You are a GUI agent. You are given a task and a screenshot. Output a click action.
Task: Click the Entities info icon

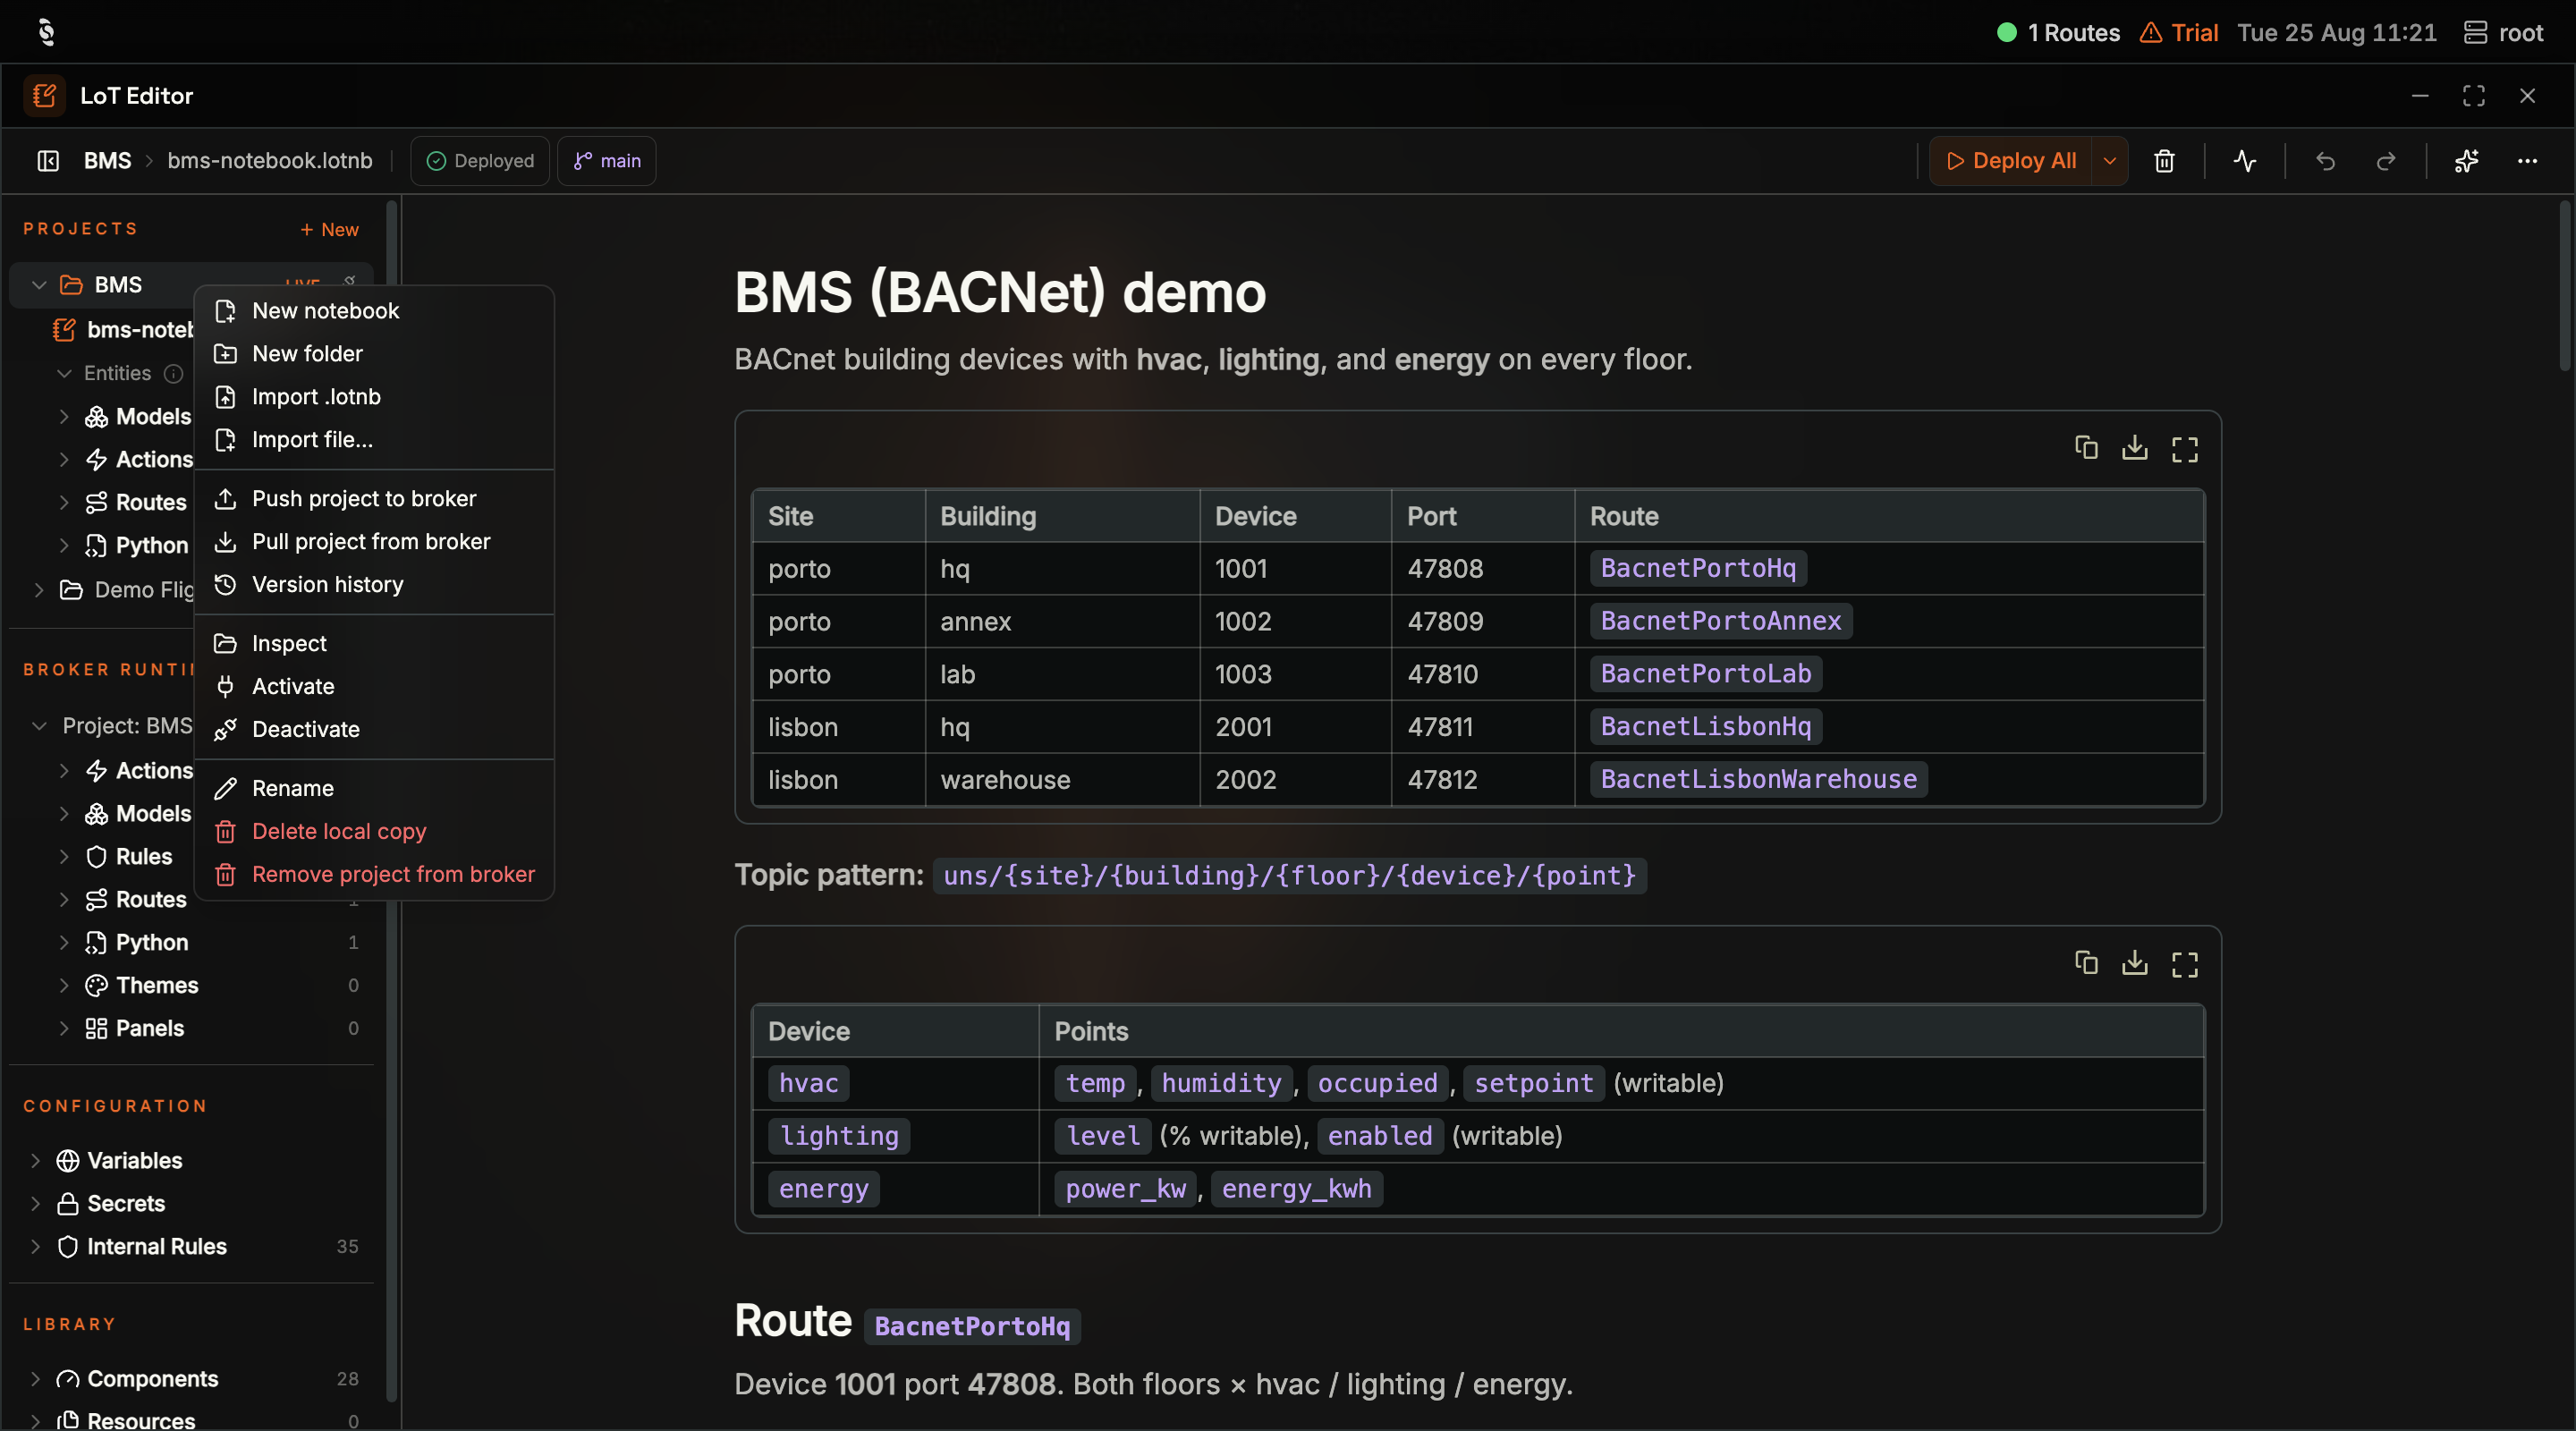[x=173, y=374]
